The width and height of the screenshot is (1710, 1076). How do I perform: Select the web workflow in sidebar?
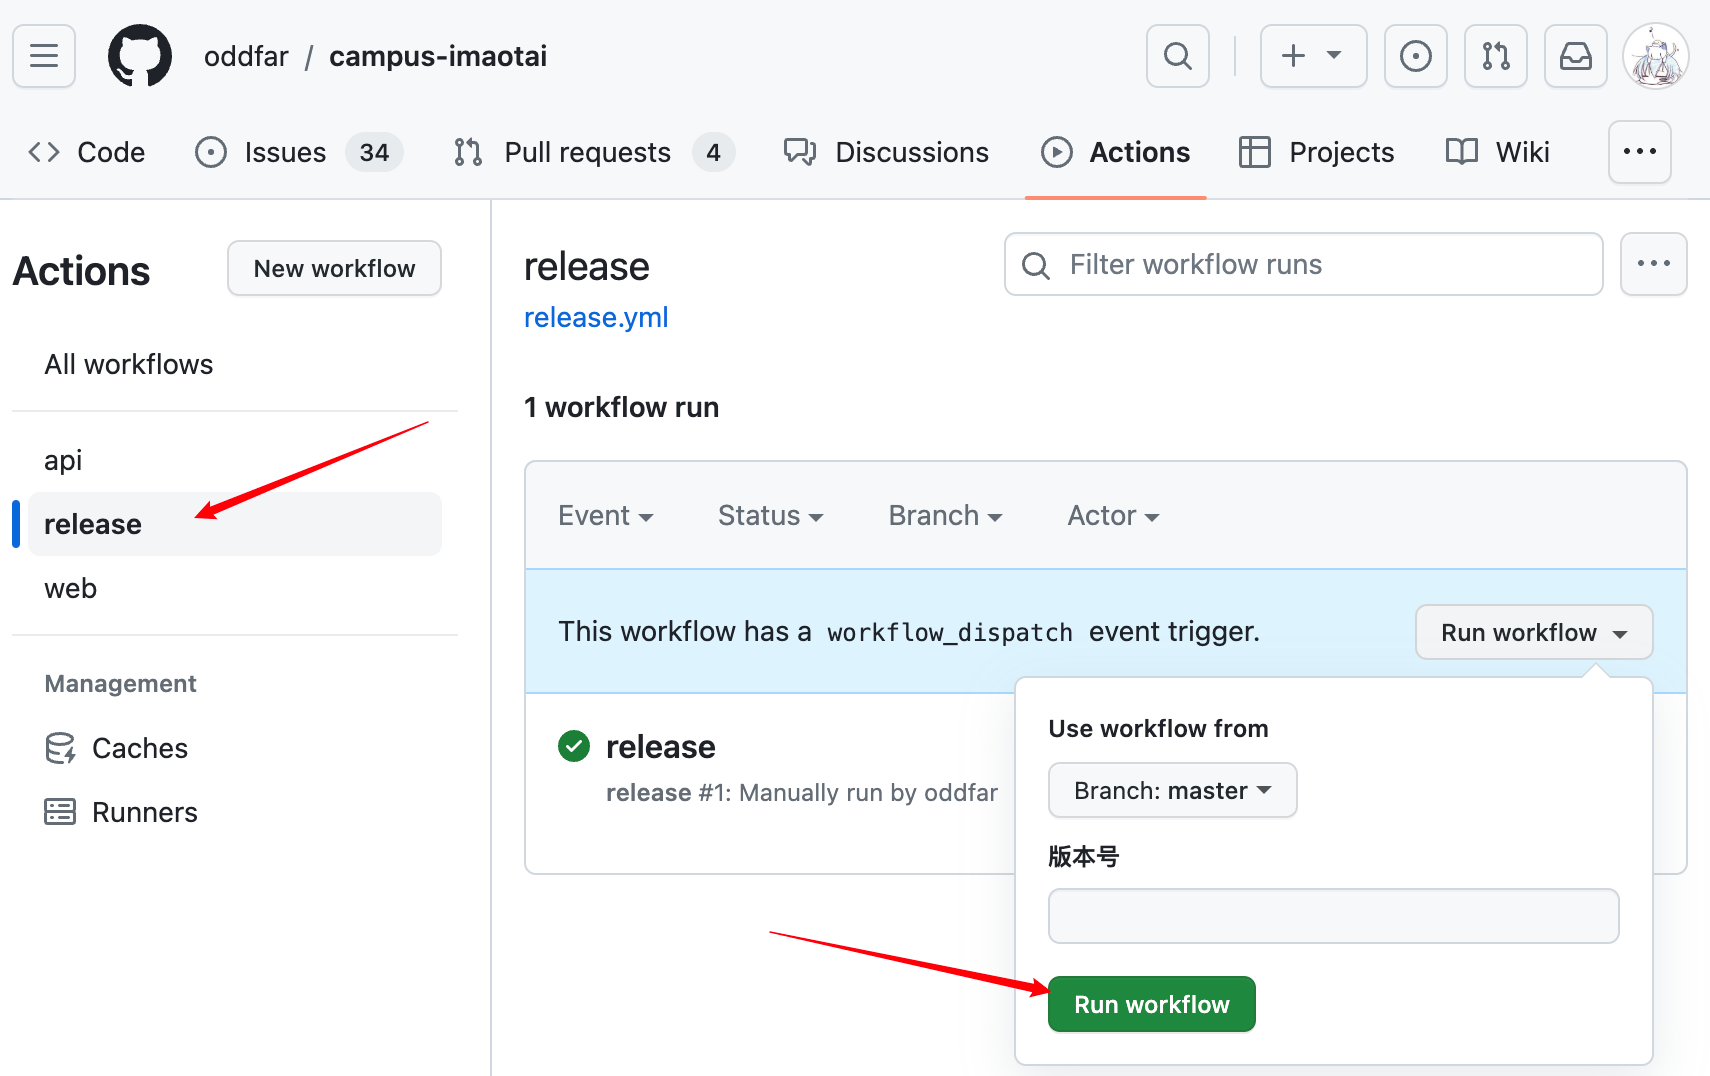point(71,588)
